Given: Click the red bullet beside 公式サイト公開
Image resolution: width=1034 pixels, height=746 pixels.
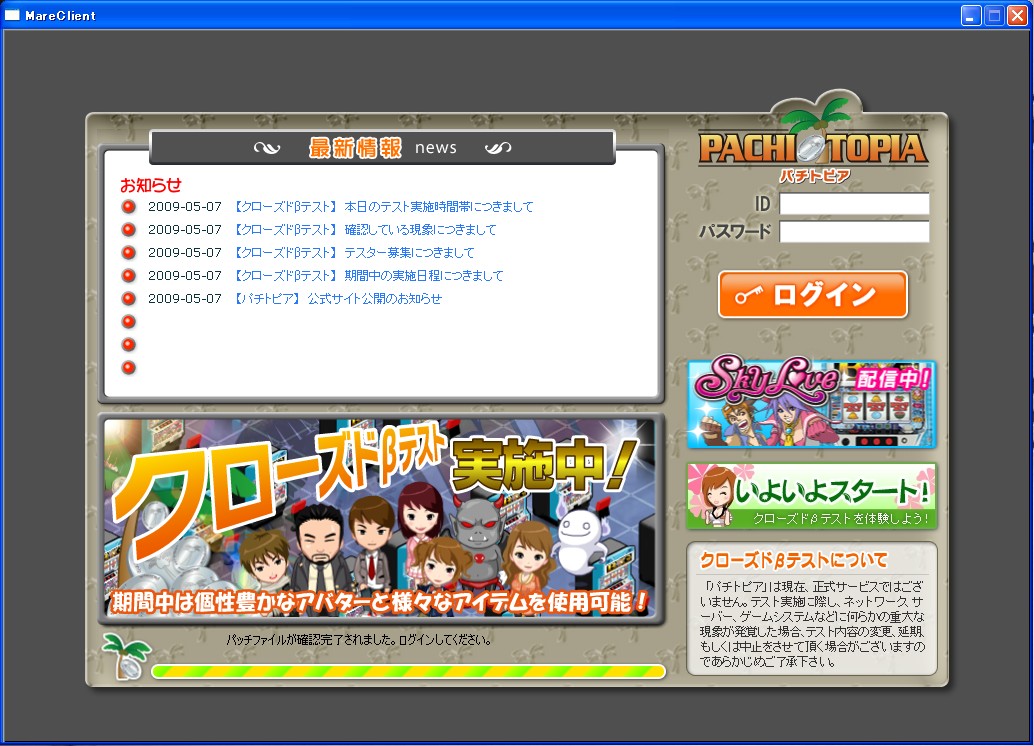Looking at the screenshot, I should point(129,299).
